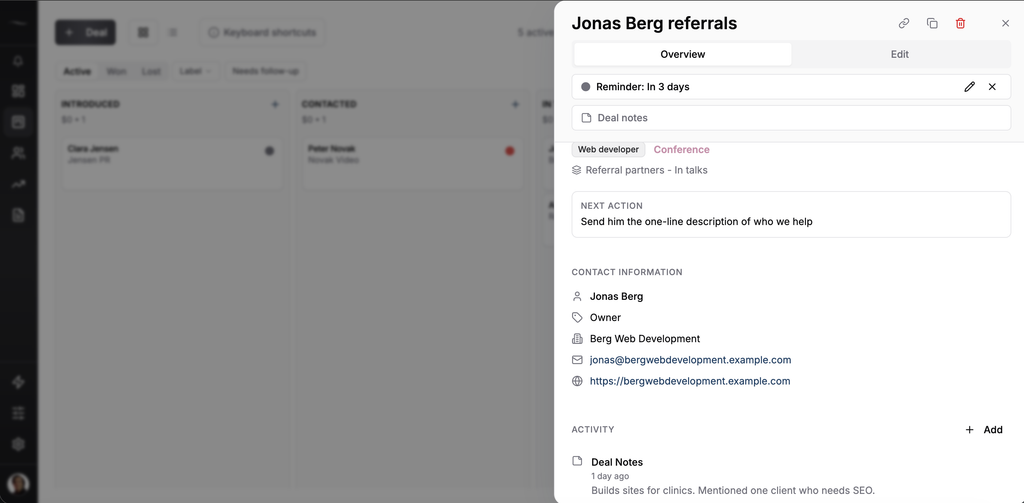Click the red status dot on Peter Novak card

tap(509, 151)
